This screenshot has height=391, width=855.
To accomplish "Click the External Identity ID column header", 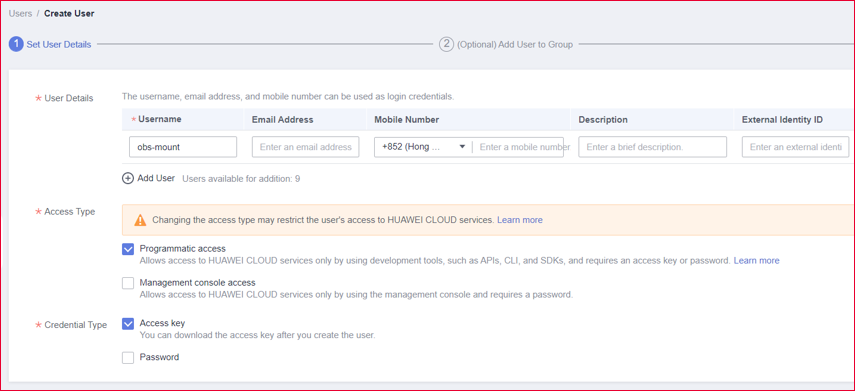I will [782, 119].
